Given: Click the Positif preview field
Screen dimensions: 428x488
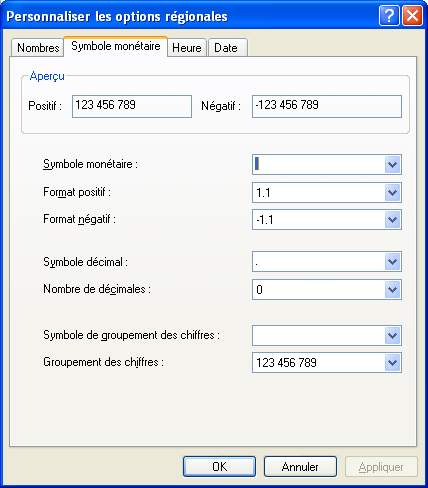Looking at the screenshot, I should click(x=132, y=106).
